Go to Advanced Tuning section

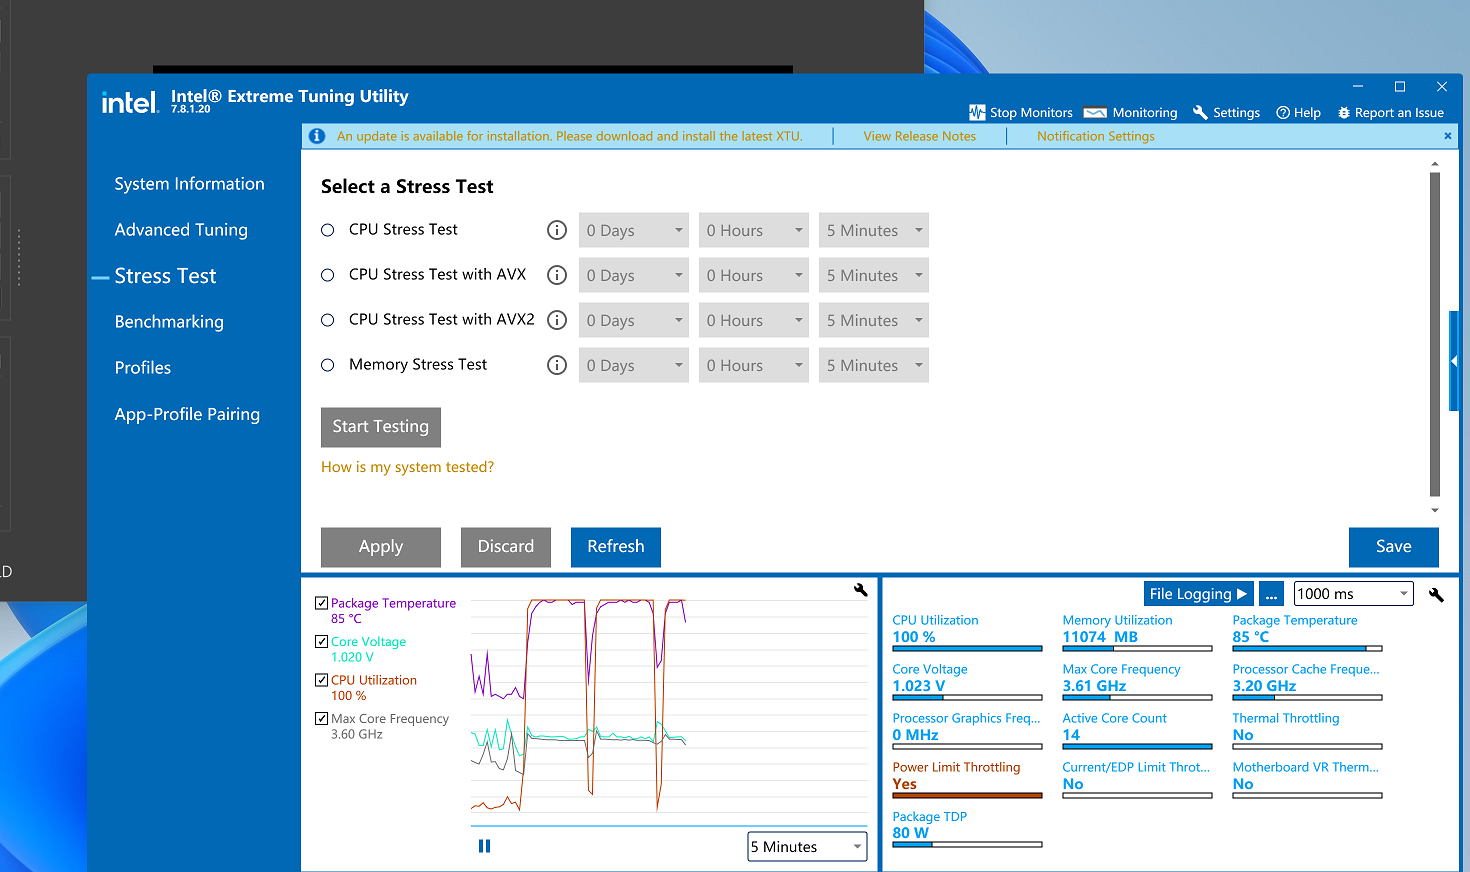[181, 230]
